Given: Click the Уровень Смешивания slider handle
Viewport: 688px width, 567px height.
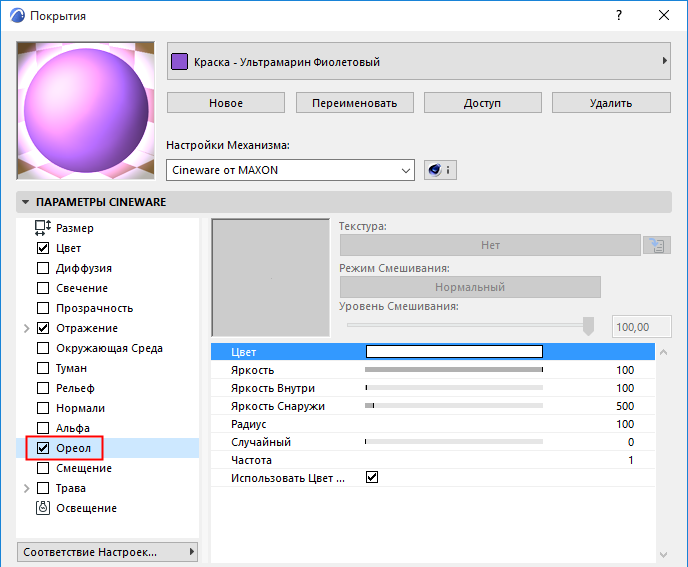Looking at the screenshot, I should pos(588,326).
